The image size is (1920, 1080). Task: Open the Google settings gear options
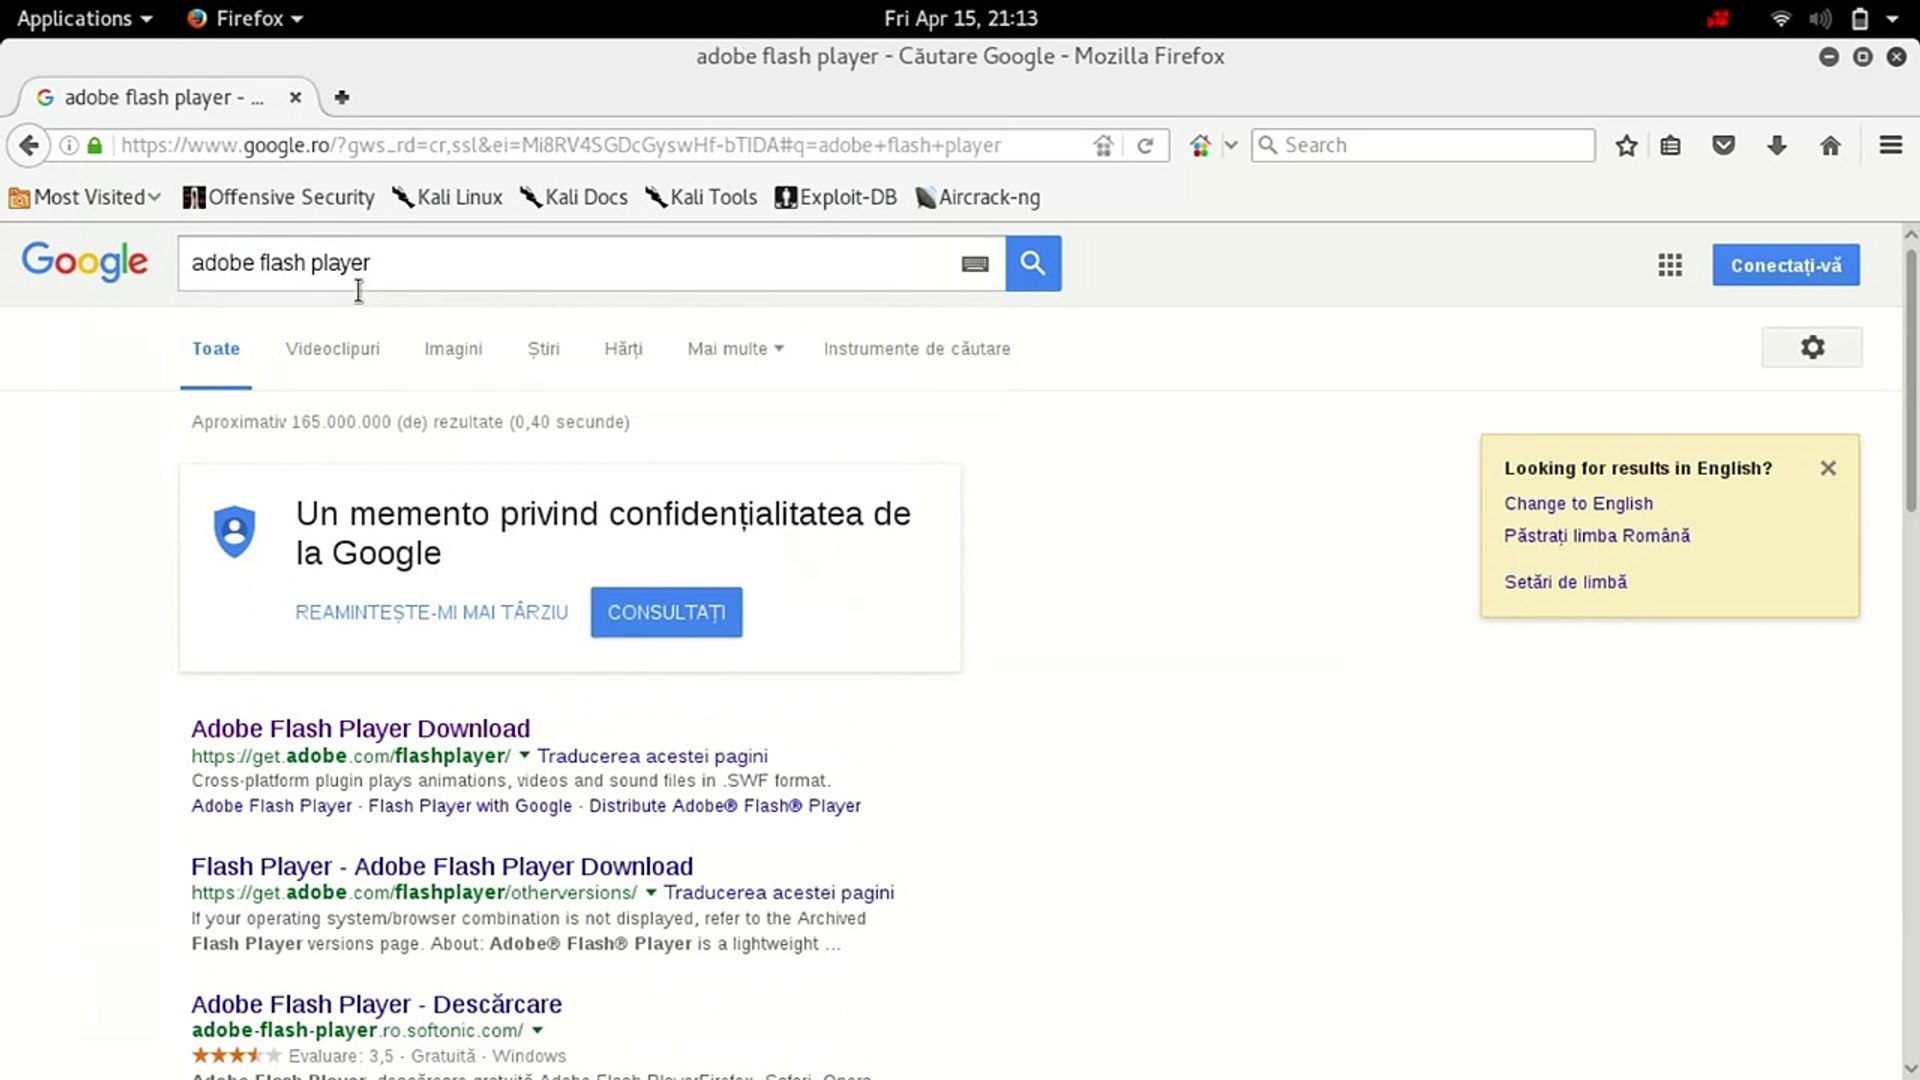[x=1812, y=347]
